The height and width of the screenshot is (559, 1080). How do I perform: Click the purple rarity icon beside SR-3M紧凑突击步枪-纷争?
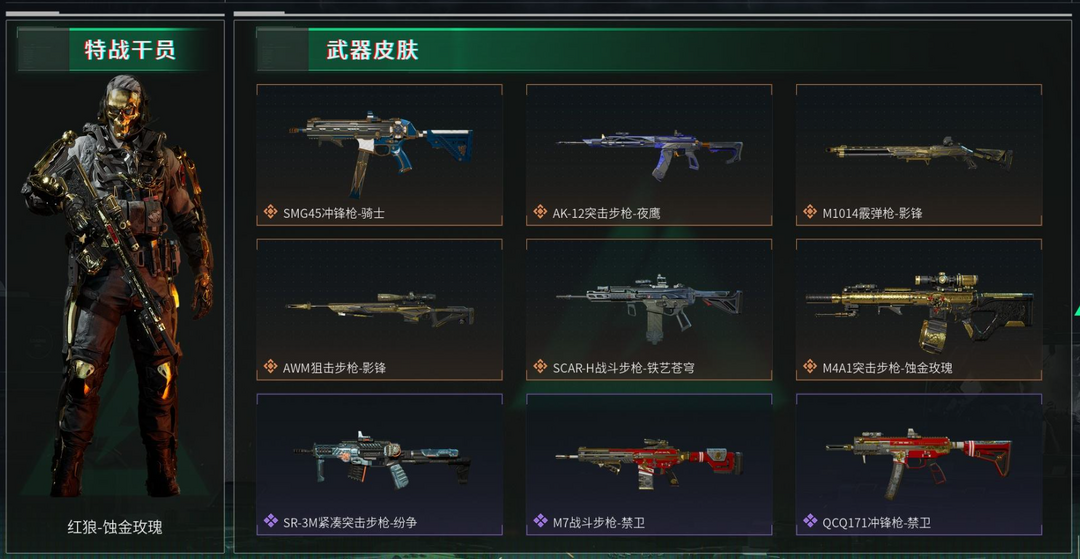271,522
